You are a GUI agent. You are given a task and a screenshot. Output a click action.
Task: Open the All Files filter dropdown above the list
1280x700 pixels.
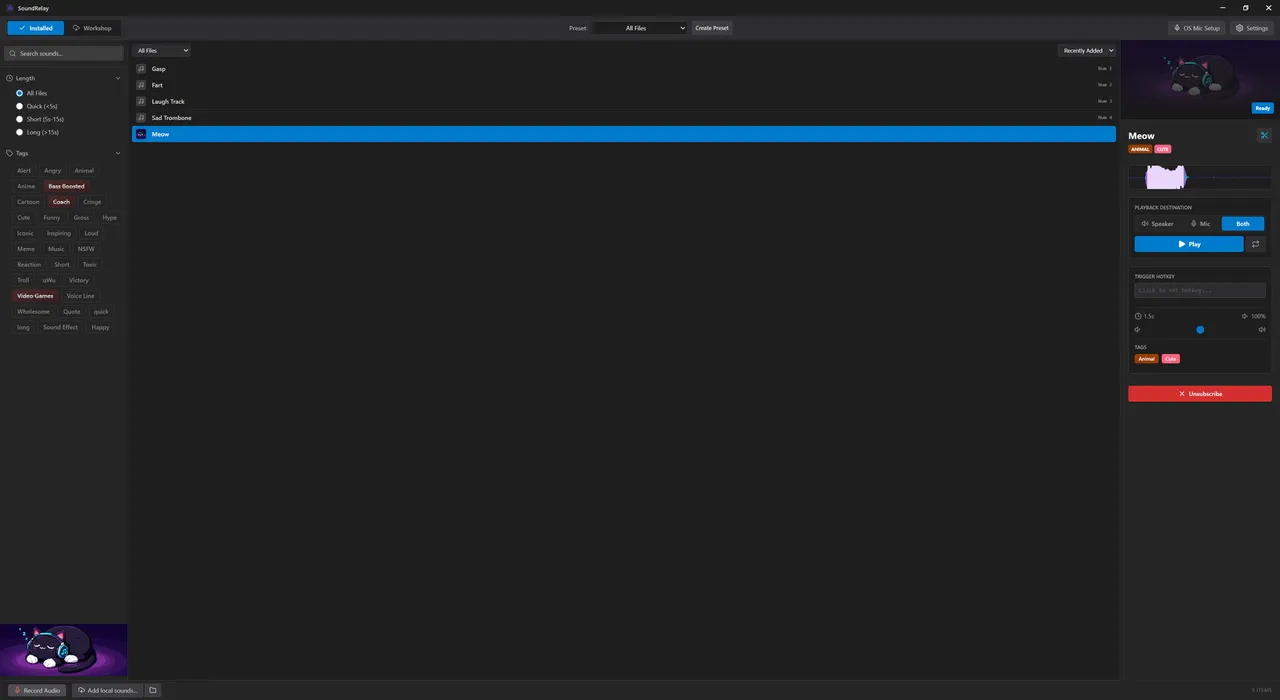pos(162,50)
